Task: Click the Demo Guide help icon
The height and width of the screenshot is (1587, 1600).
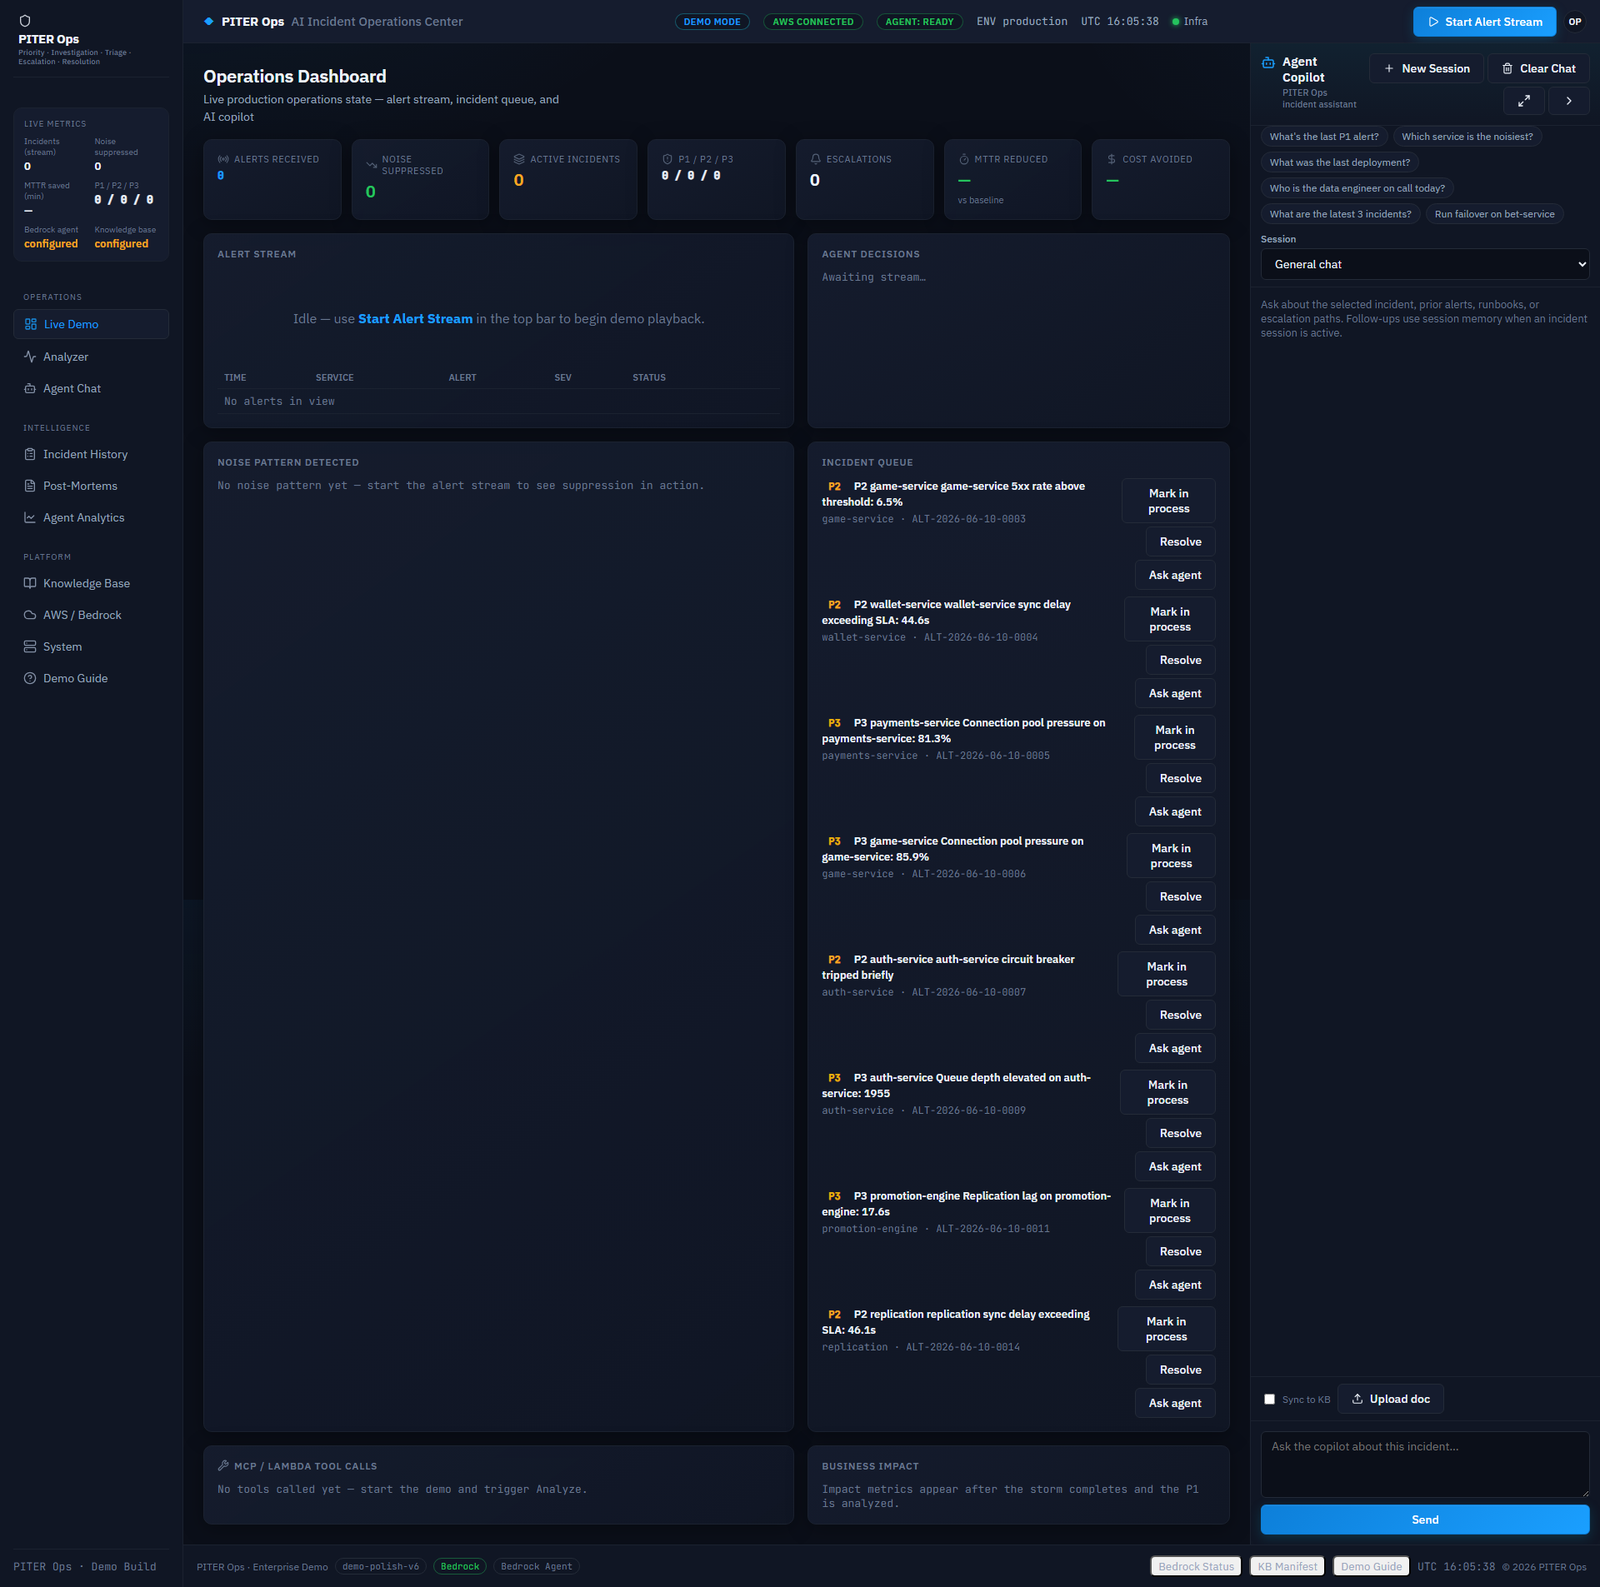Action: [30, 678]
